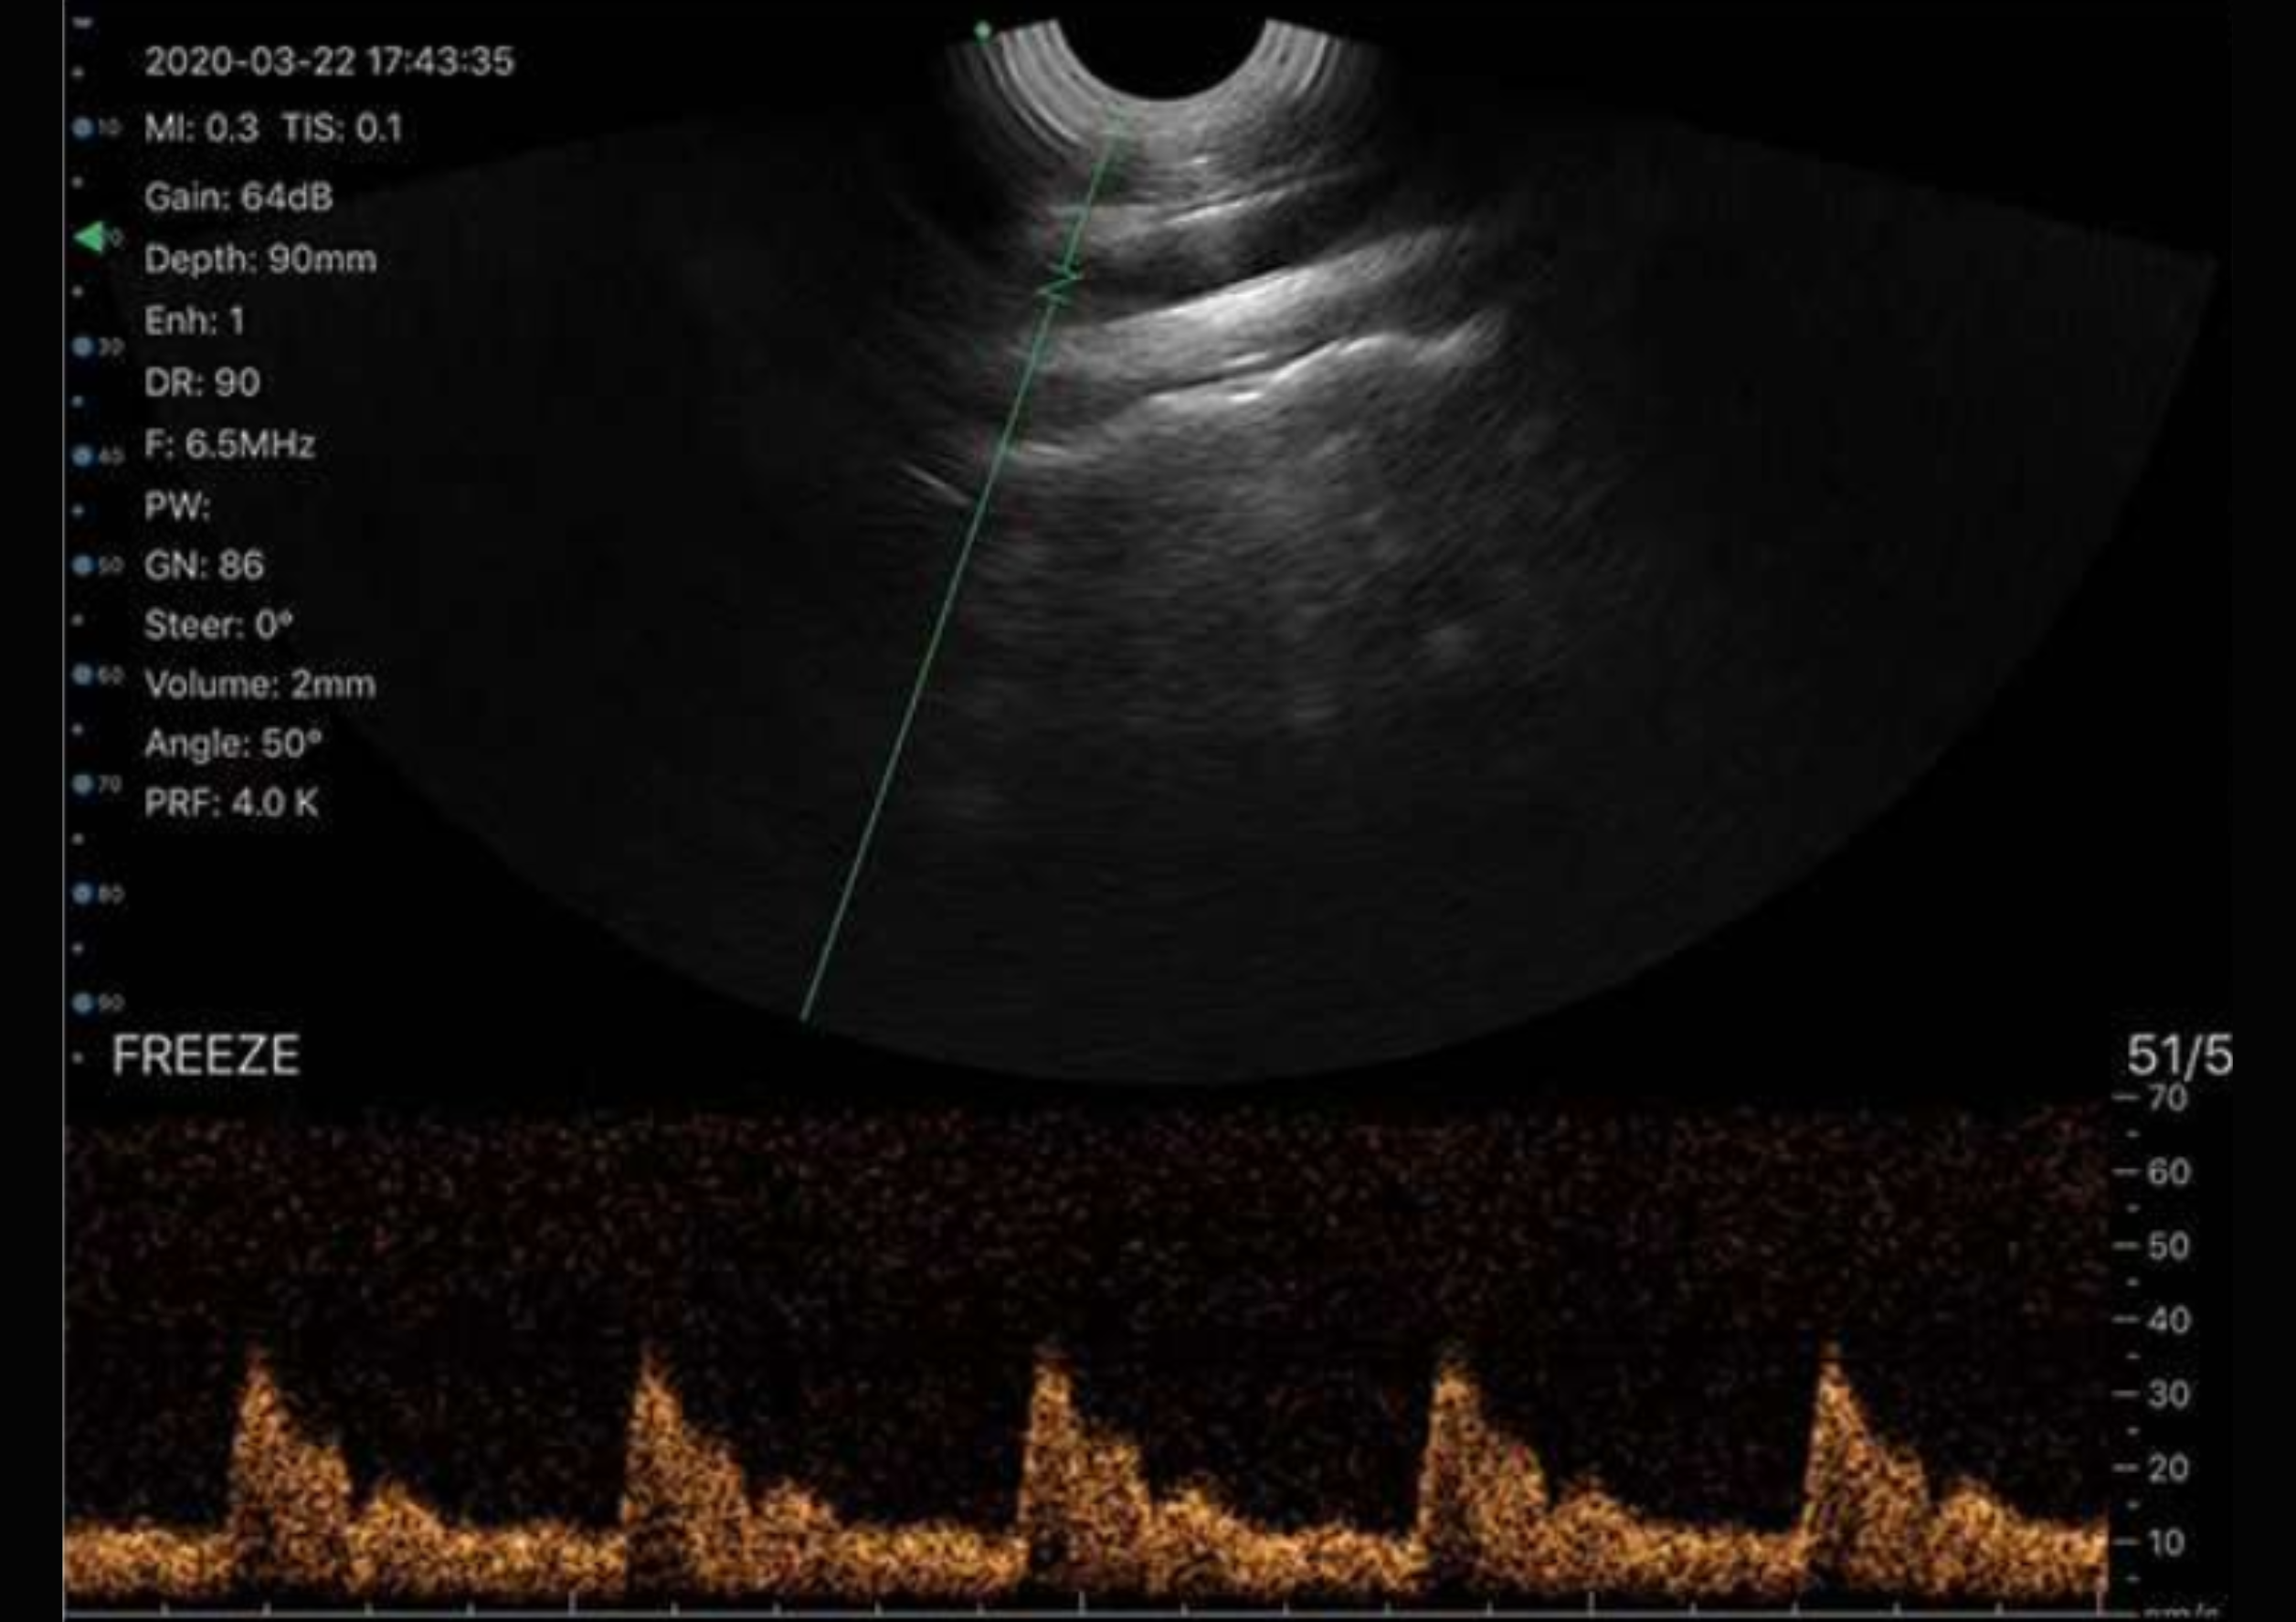The height and width of the screenshot is (1622, 2296).
Task: Click the PRF: 4.0 K readout
Action: pos(231,803)
